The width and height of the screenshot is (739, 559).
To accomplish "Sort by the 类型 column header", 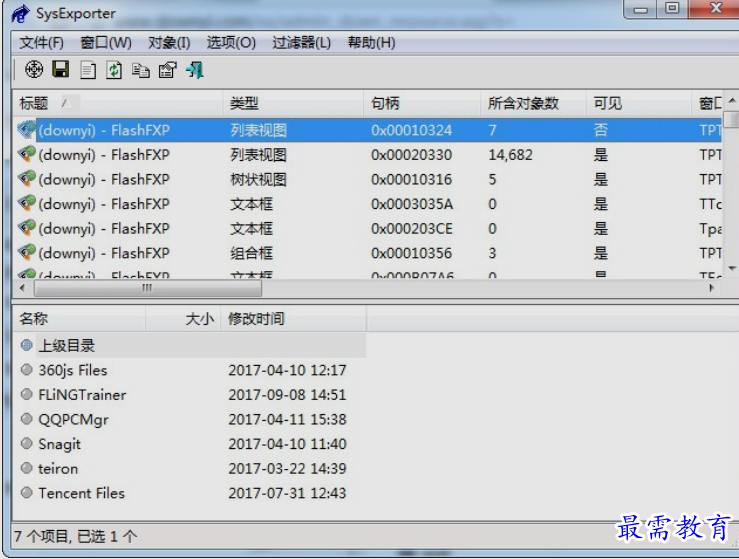I will pos(293,103).
